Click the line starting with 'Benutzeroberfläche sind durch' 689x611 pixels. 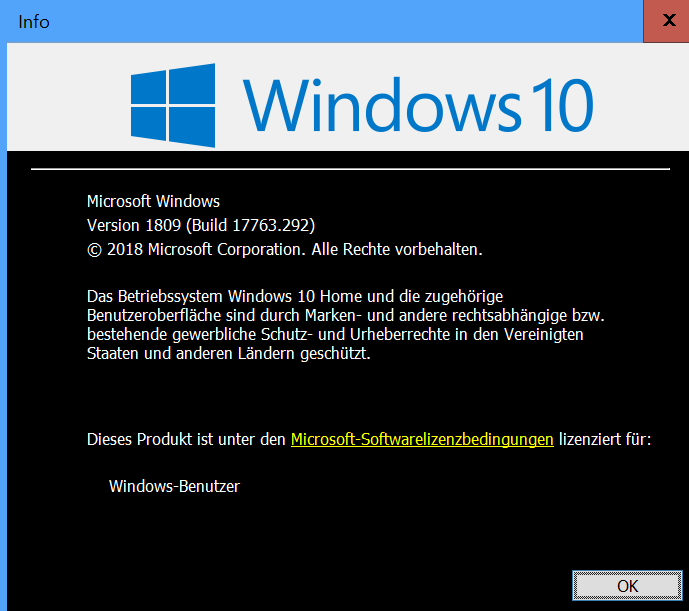(x=346, y=316)
